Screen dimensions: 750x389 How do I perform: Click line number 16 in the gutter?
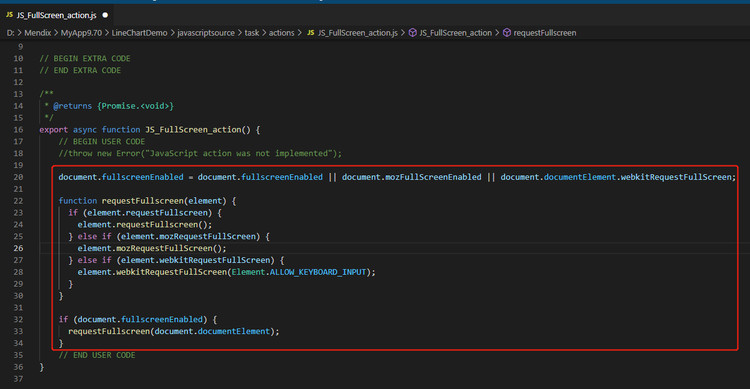(x=18, y=130)
